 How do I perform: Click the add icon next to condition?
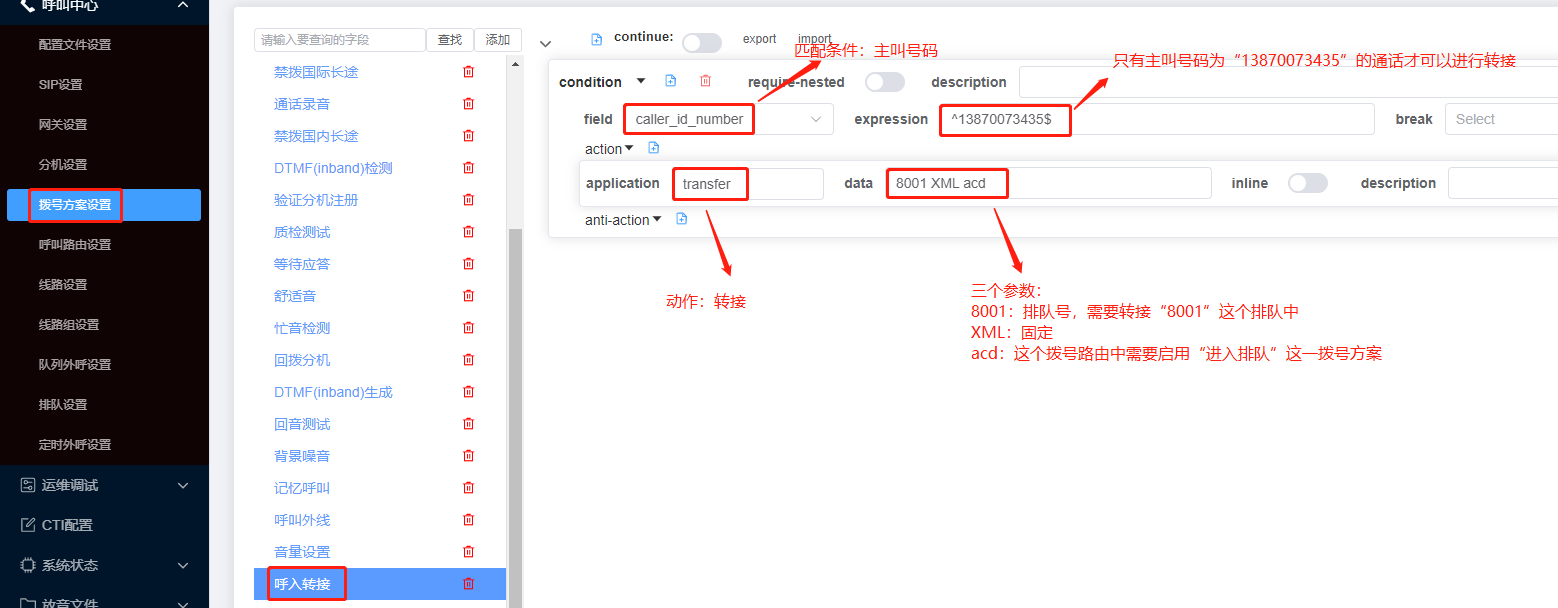(x=671, y=81)
